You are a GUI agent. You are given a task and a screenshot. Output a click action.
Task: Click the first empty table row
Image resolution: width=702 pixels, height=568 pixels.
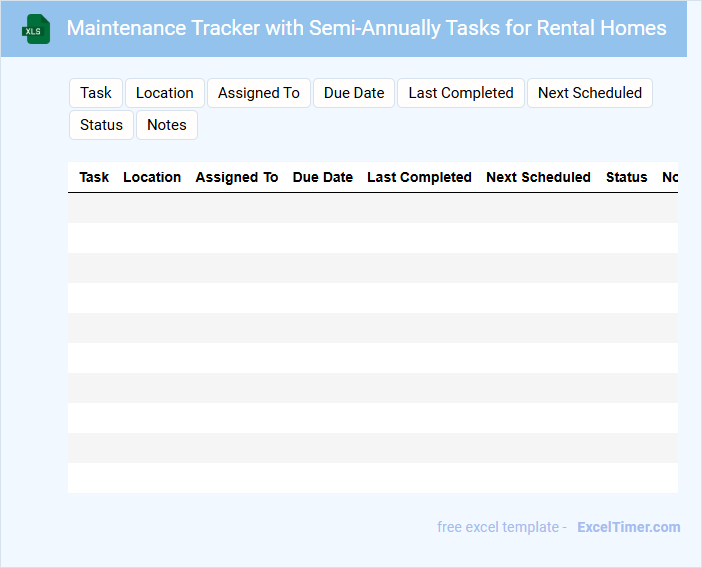[x=372, y=208]
